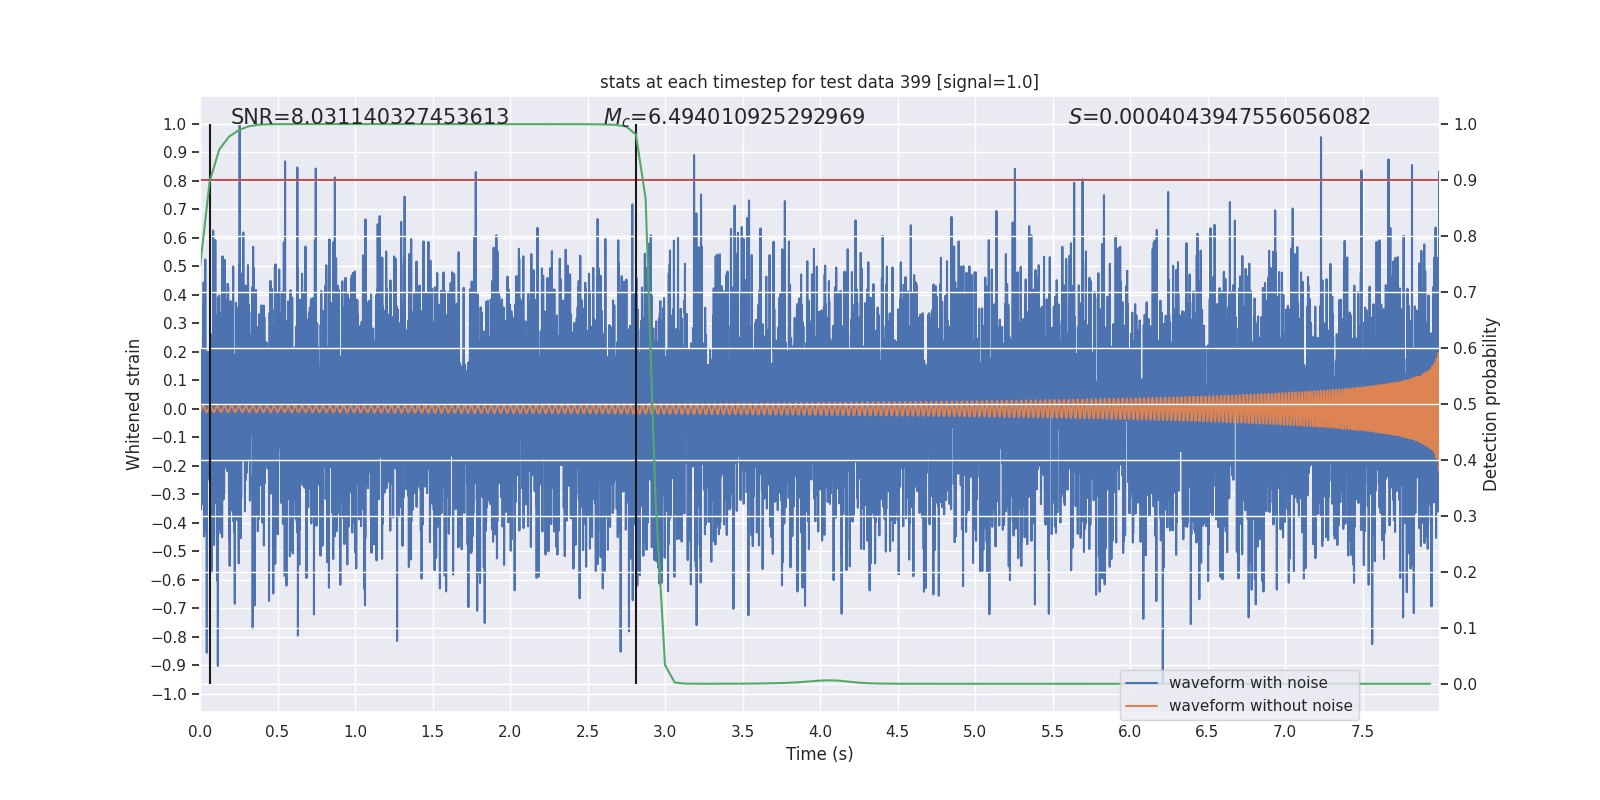Click the chirp mass Mc annotation
This screenshot has width=1600, height=800.
click(734, 117)
